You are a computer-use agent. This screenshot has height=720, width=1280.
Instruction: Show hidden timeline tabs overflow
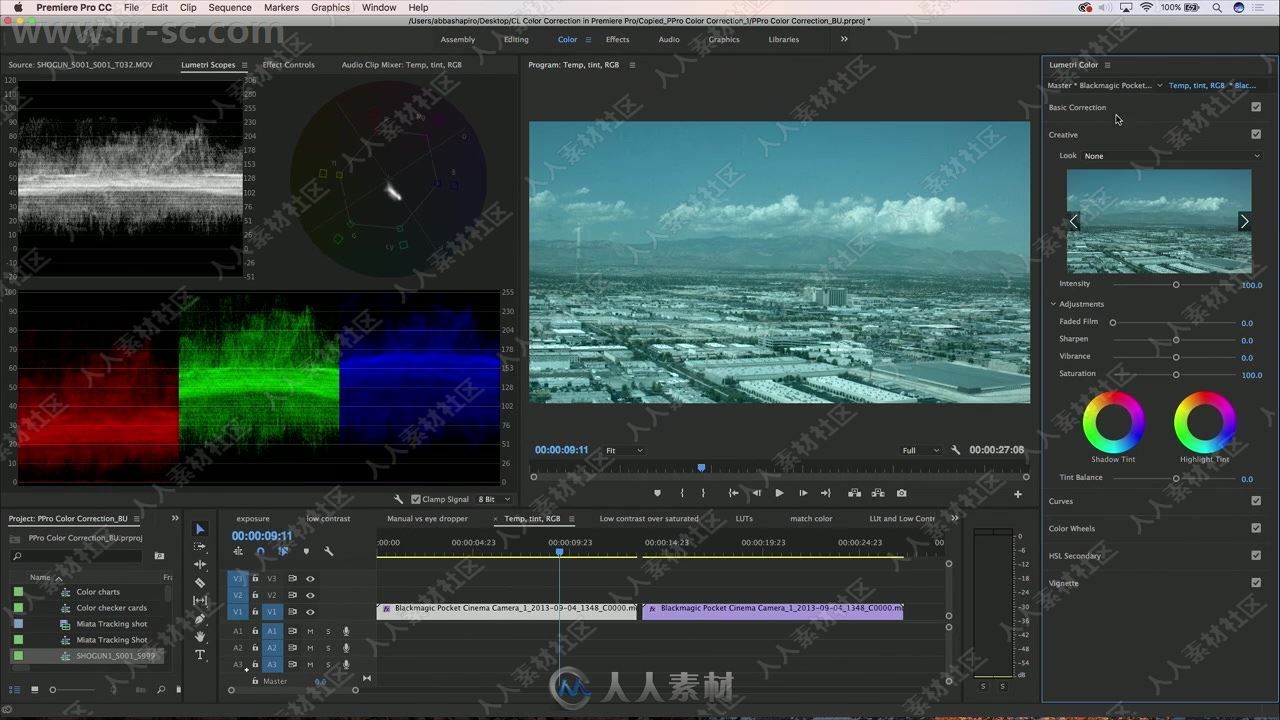954,518
